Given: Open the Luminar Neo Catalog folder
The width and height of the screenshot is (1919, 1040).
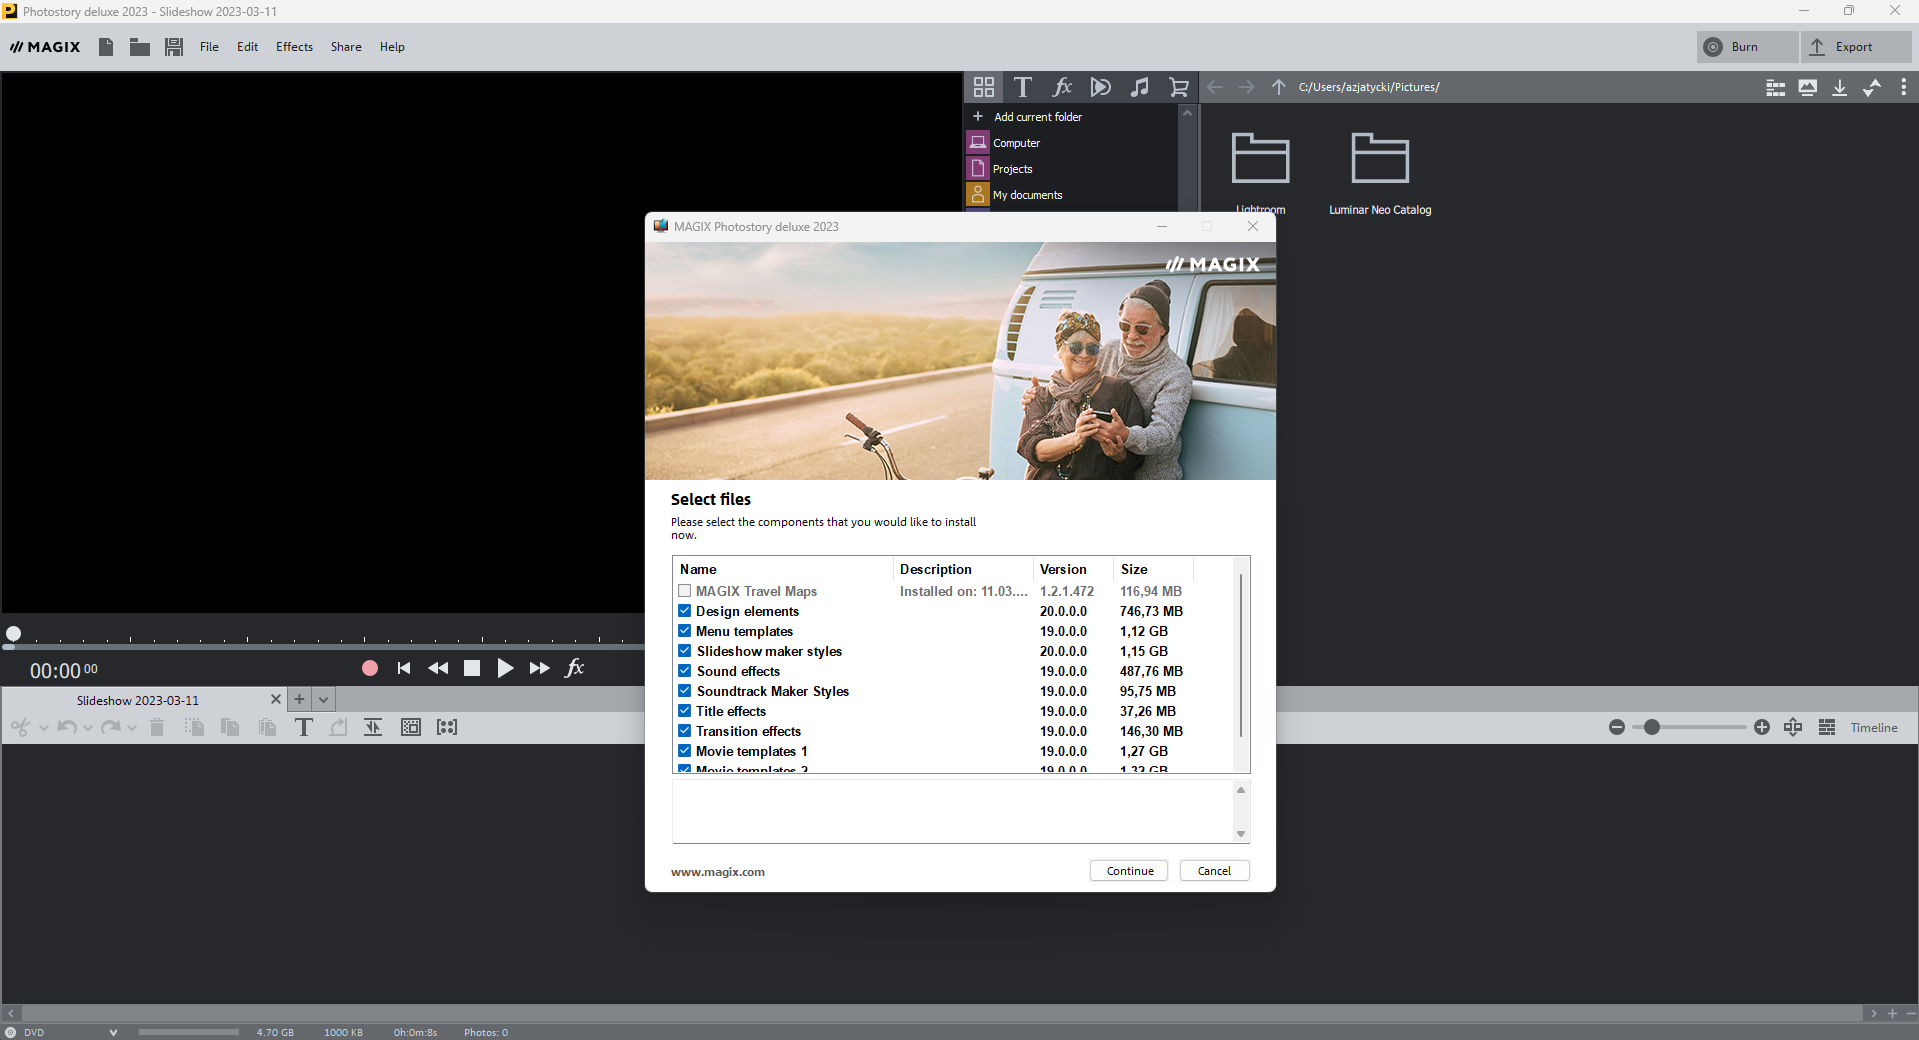Looking at the screenshot, I should tap(1380, 172).
